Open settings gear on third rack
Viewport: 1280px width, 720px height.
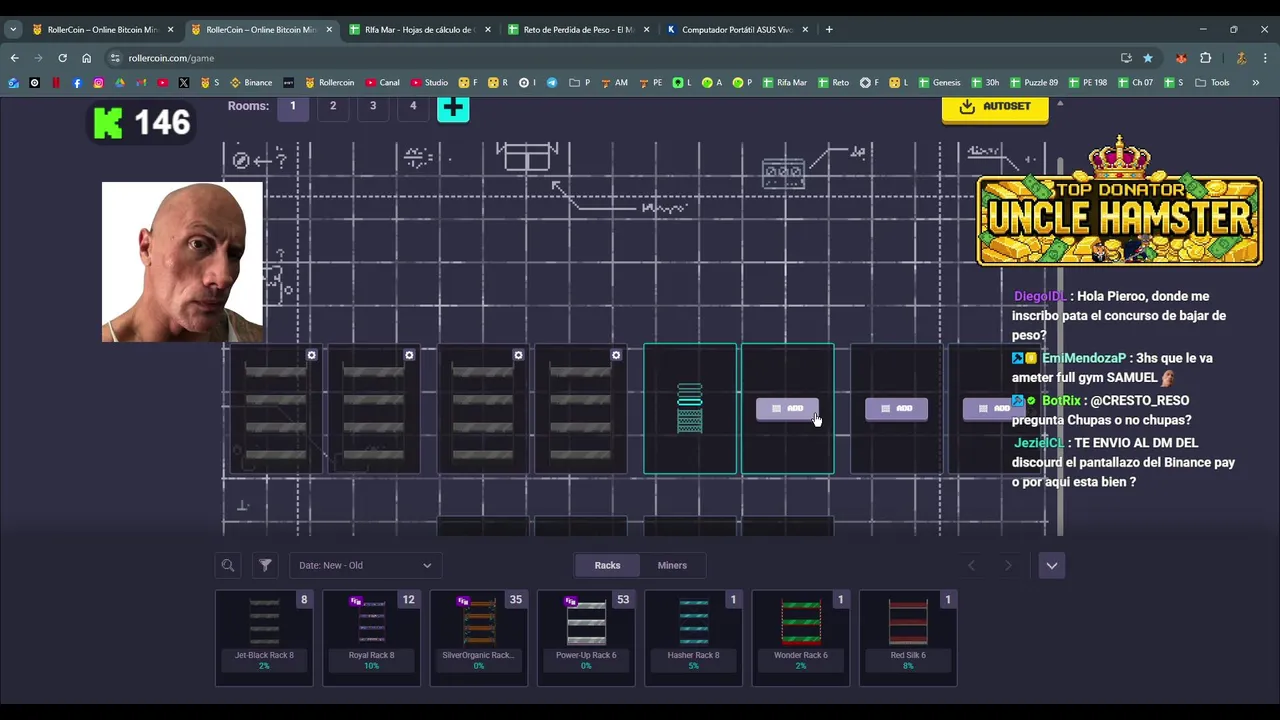point(518,355)
